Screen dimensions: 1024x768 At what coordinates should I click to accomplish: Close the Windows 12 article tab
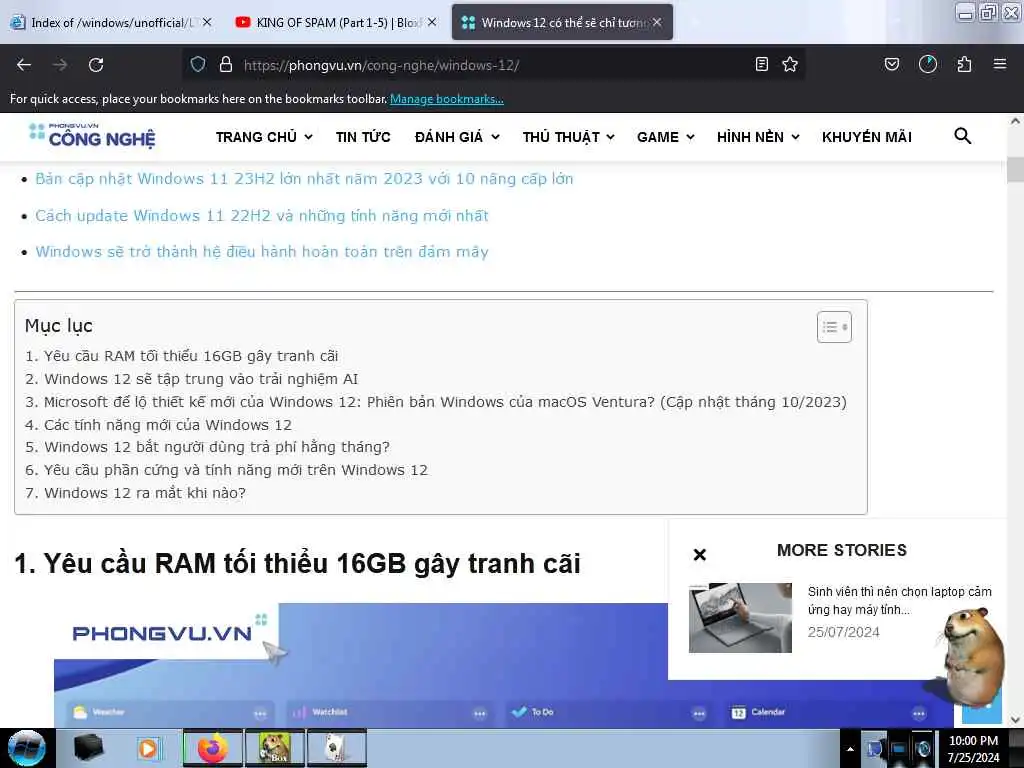[657, 22]
